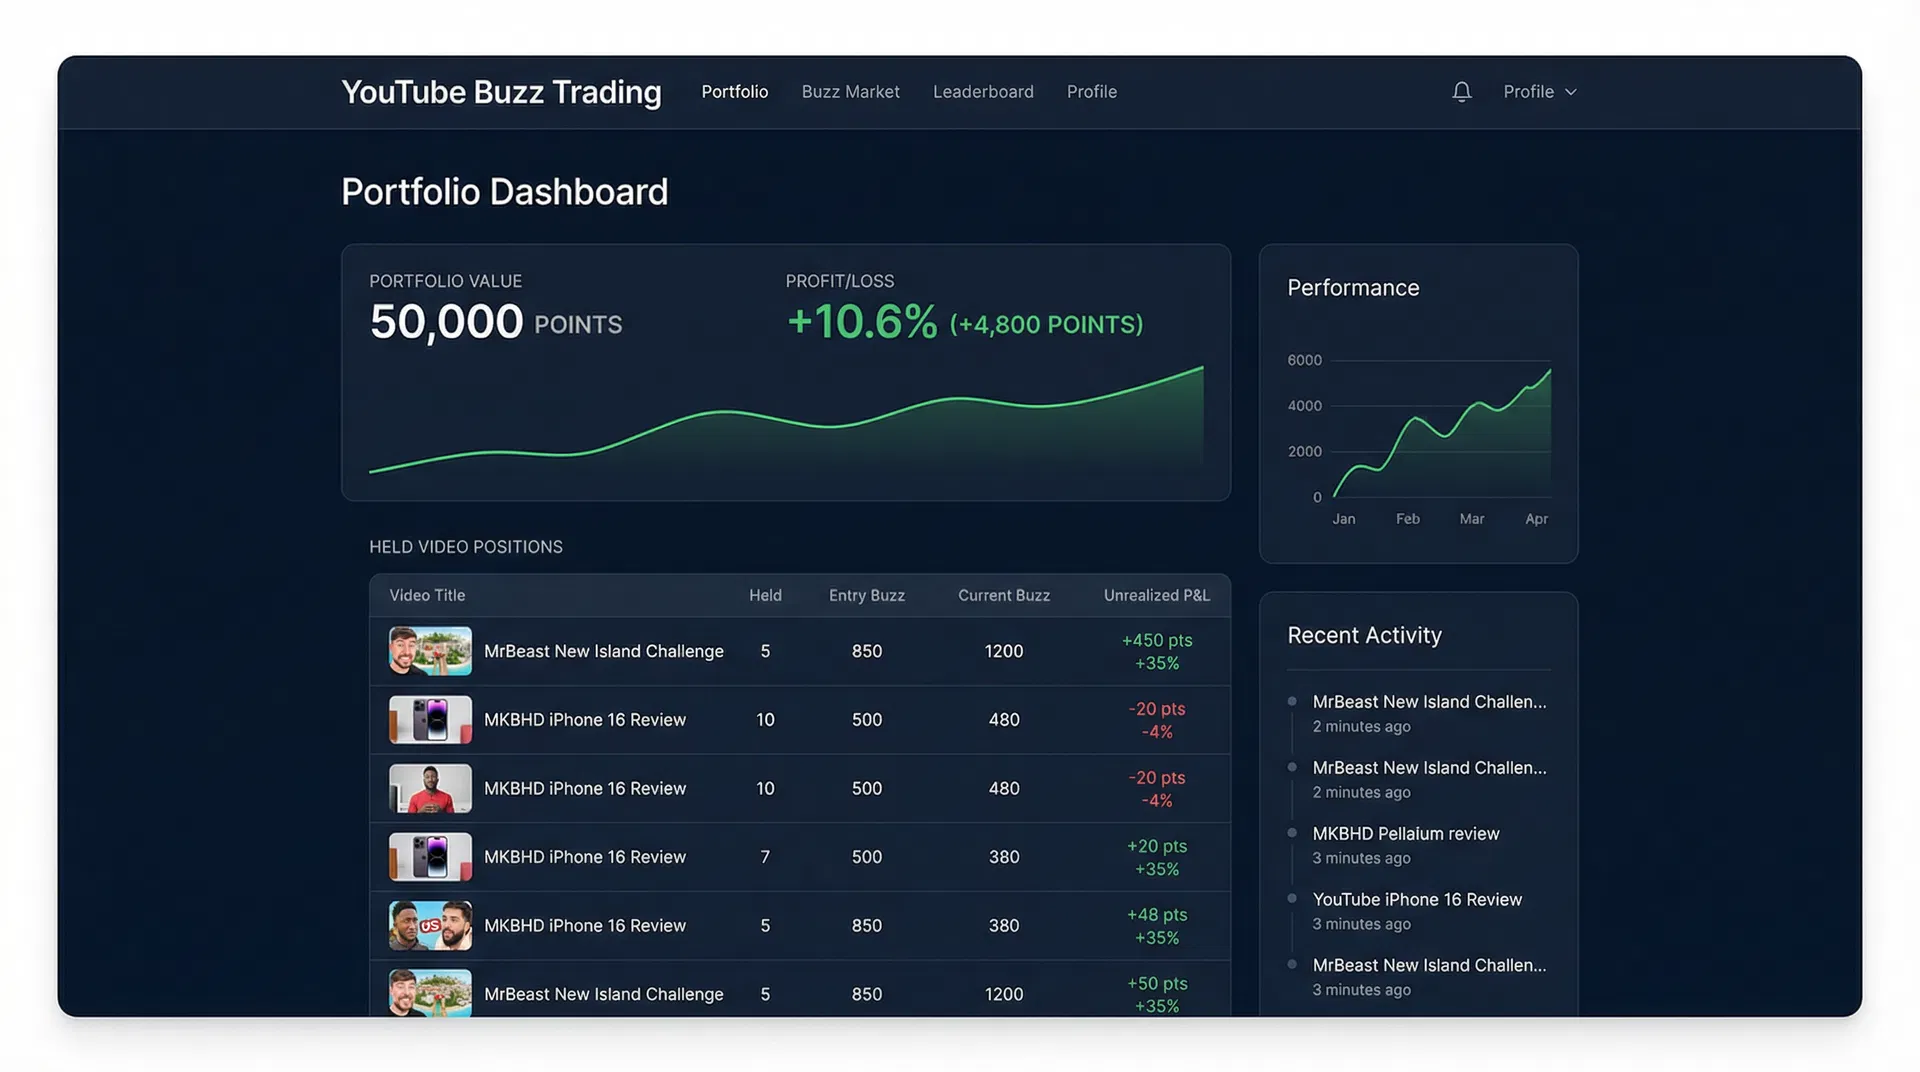Click the +450 pts unrealized P&L value

click(x=1157, y=640)
